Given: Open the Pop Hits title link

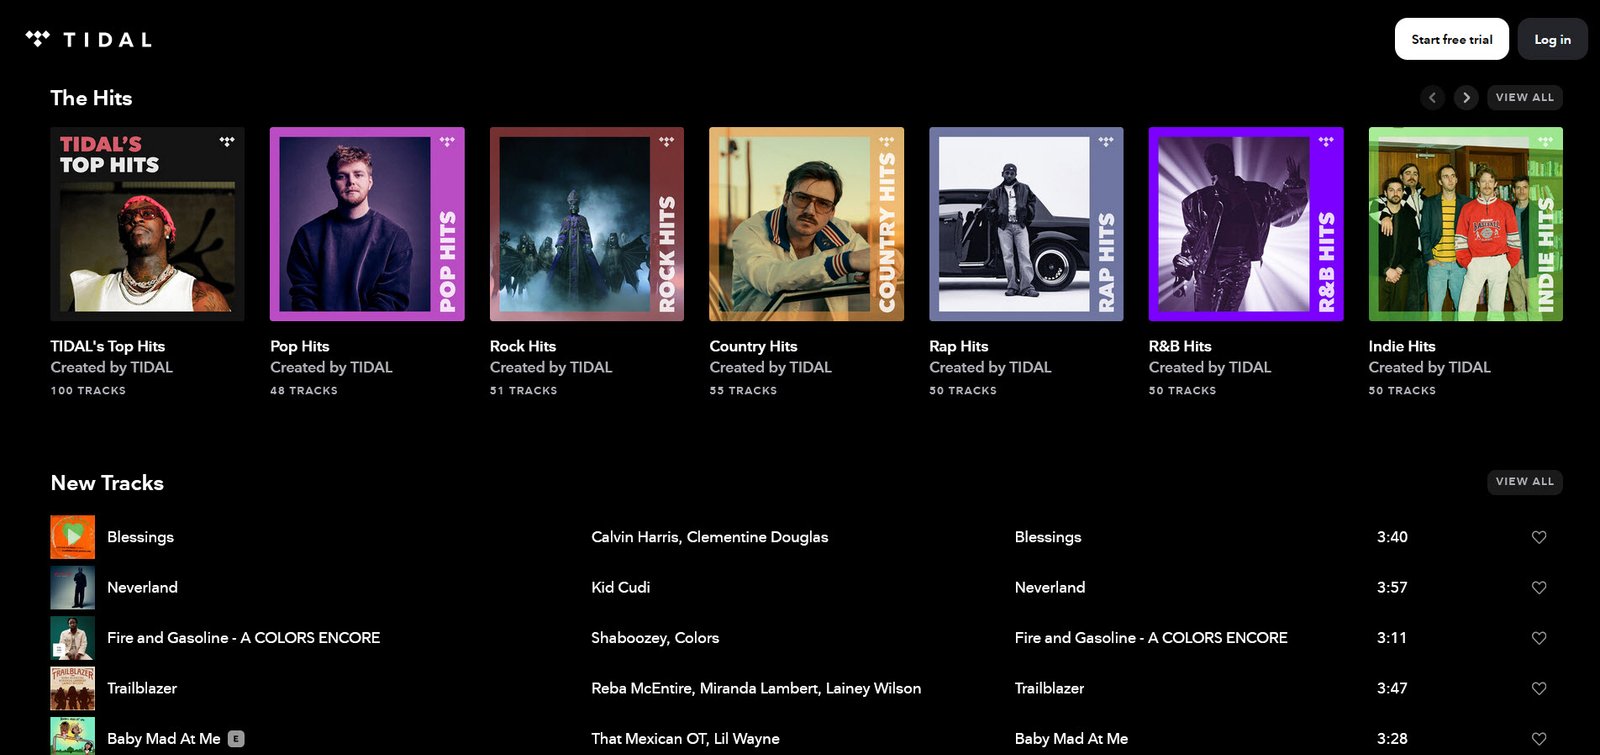Looking at the screenshot, I should [x=300, y=346].
